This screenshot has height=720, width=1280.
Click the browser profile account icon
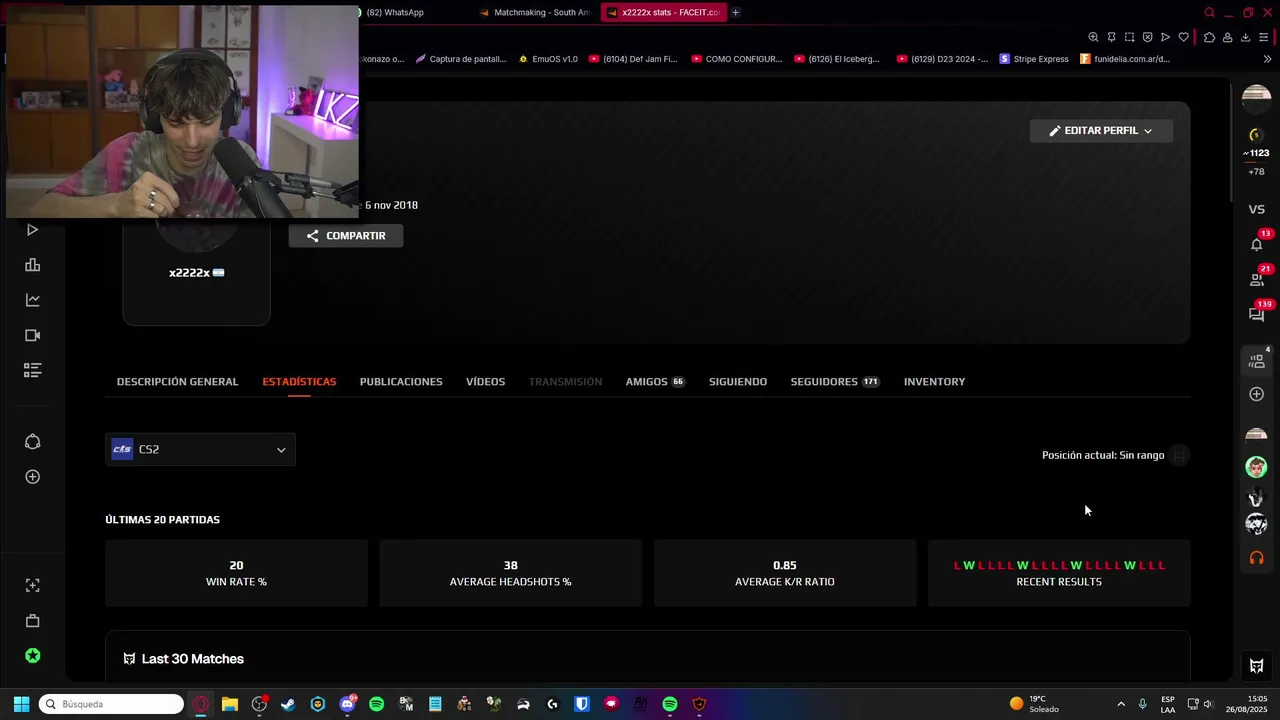(x=1227, y=37)
